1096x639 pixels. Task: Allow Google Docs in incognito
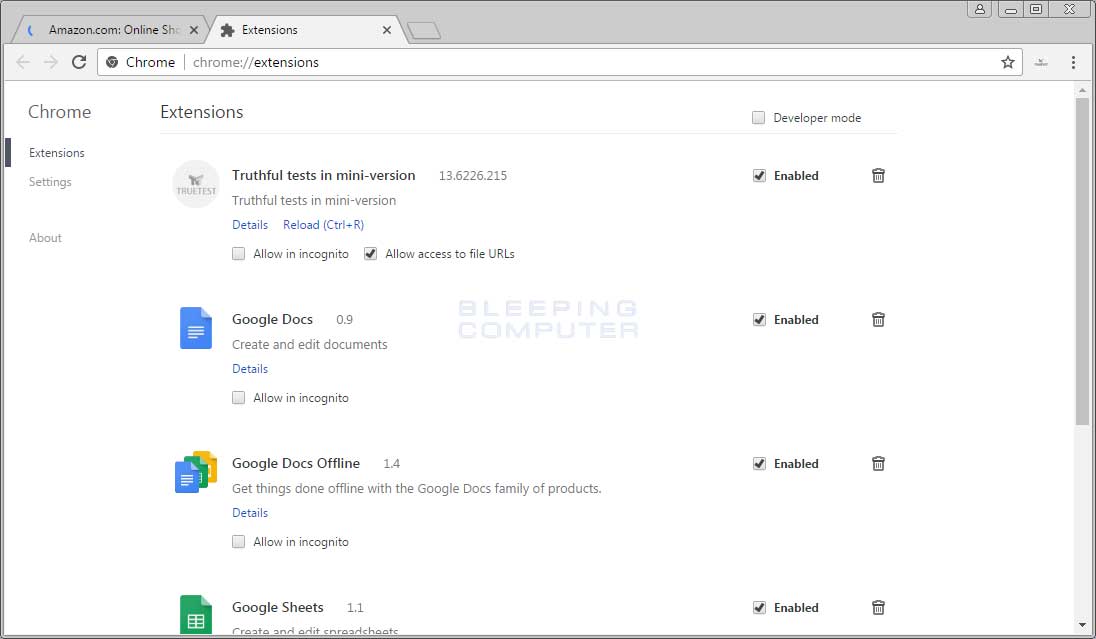point(238,398)
